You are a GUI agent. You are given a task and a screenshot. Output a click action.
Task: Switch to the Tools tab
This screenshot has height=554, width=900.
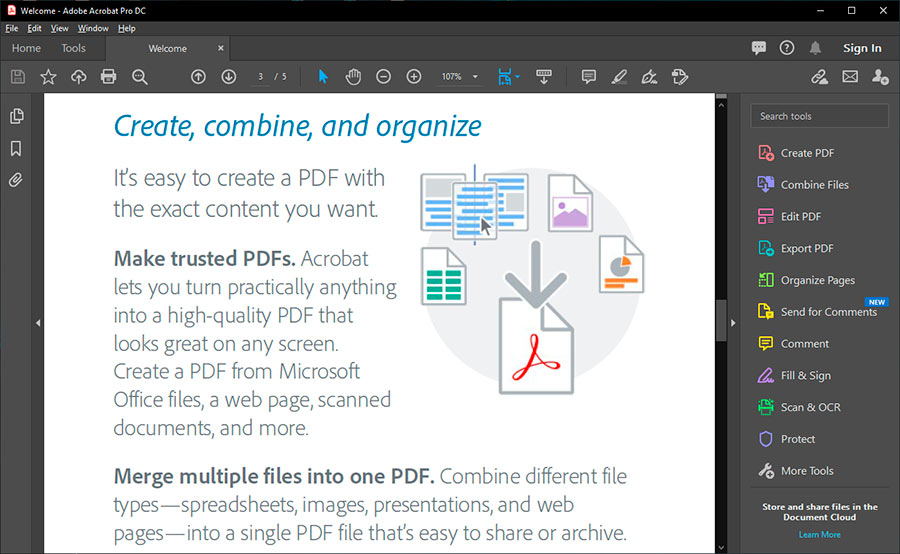pyautogui.click(x=73, y=48)
